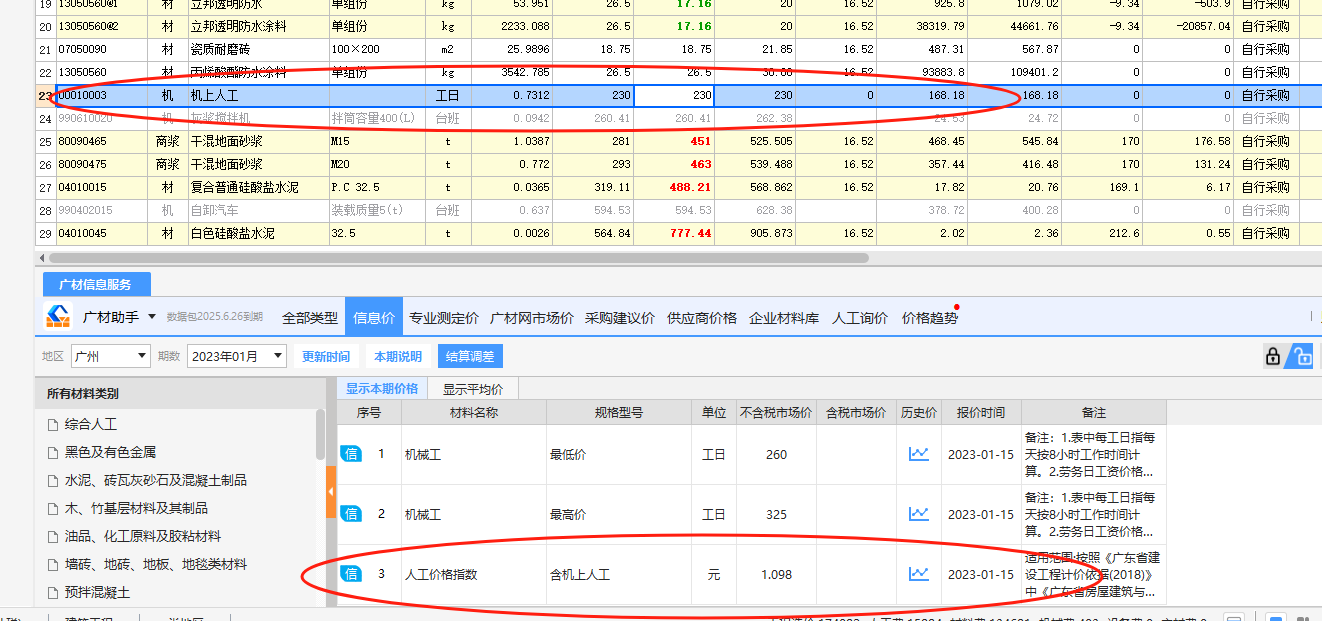Click 1.098 value of 人工价格指数
This screenshot has width=1322, height=621.
click(x=776, y=574)
